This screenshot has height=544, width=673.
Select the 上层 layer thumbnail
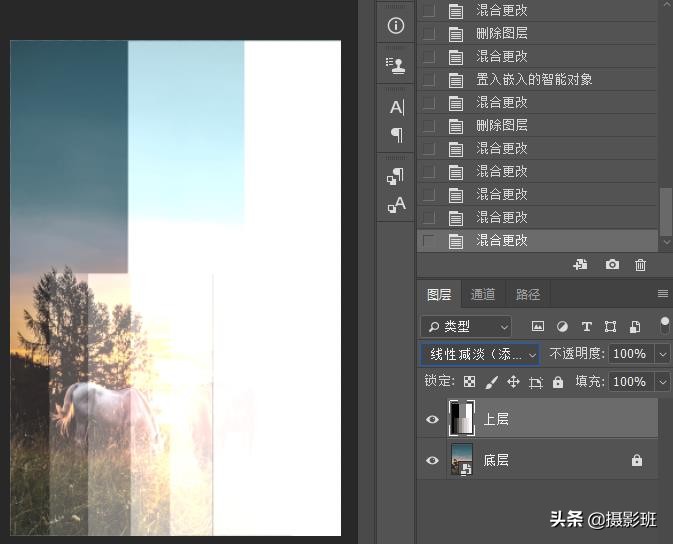pos(462,418)
